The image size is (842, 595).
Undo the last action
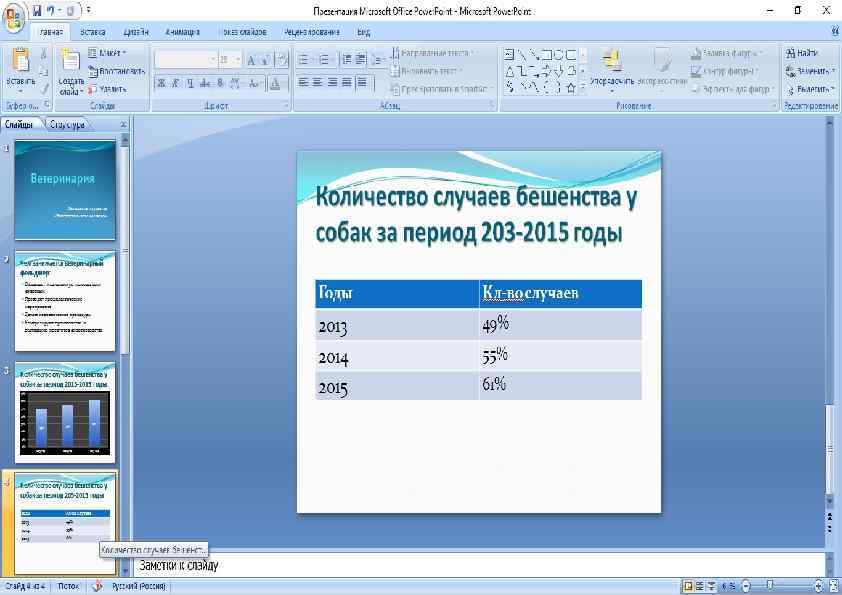click(x=50, y=10)
